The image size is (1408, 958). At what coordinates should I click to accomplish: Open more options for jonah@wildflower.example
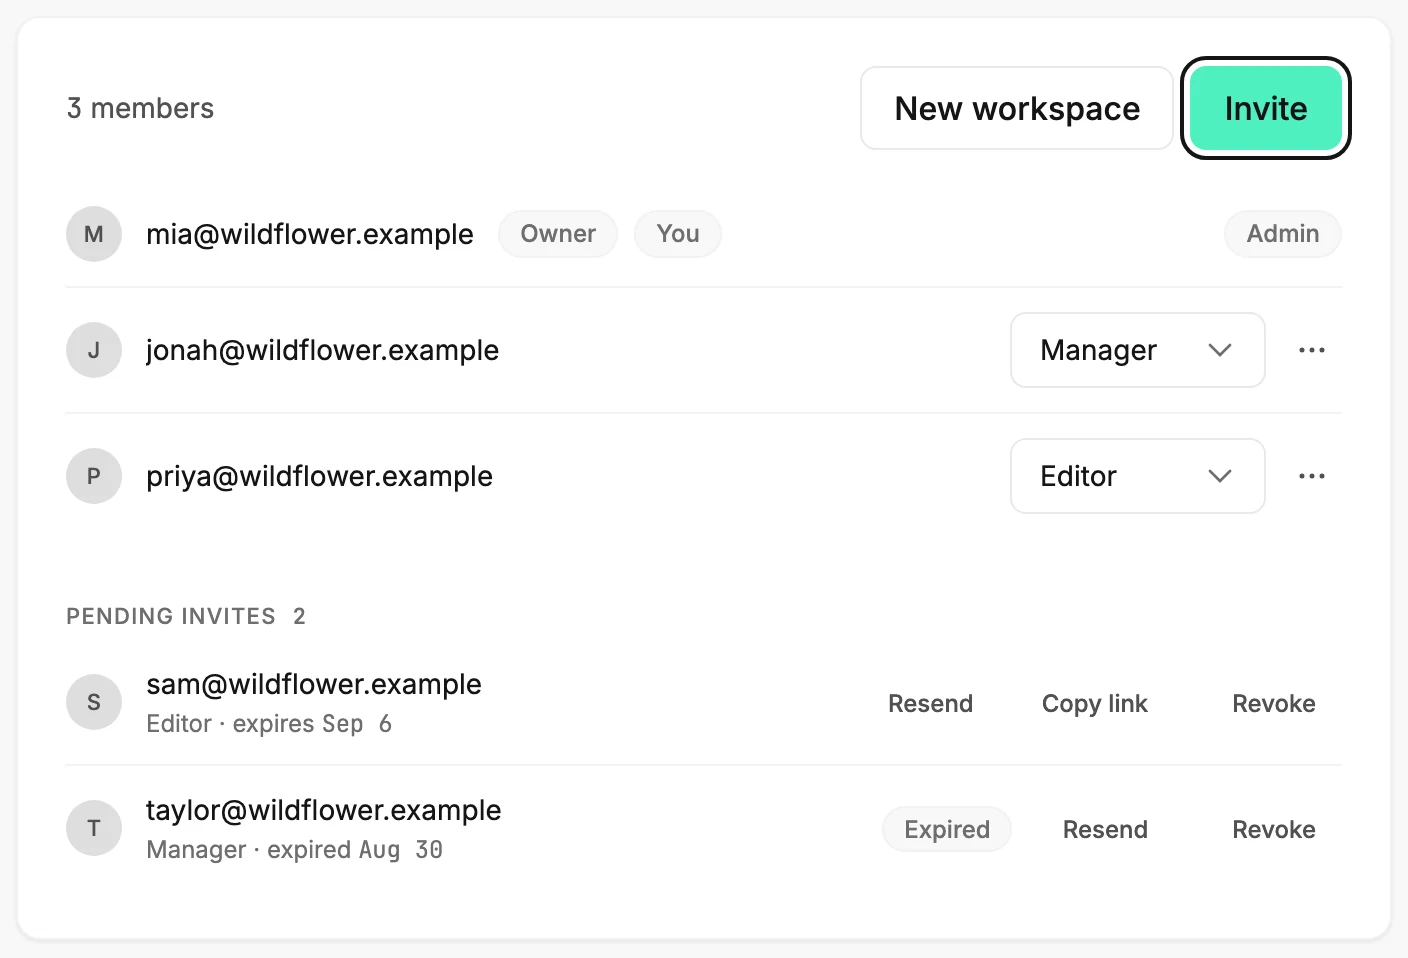[x=1312, y=350]
